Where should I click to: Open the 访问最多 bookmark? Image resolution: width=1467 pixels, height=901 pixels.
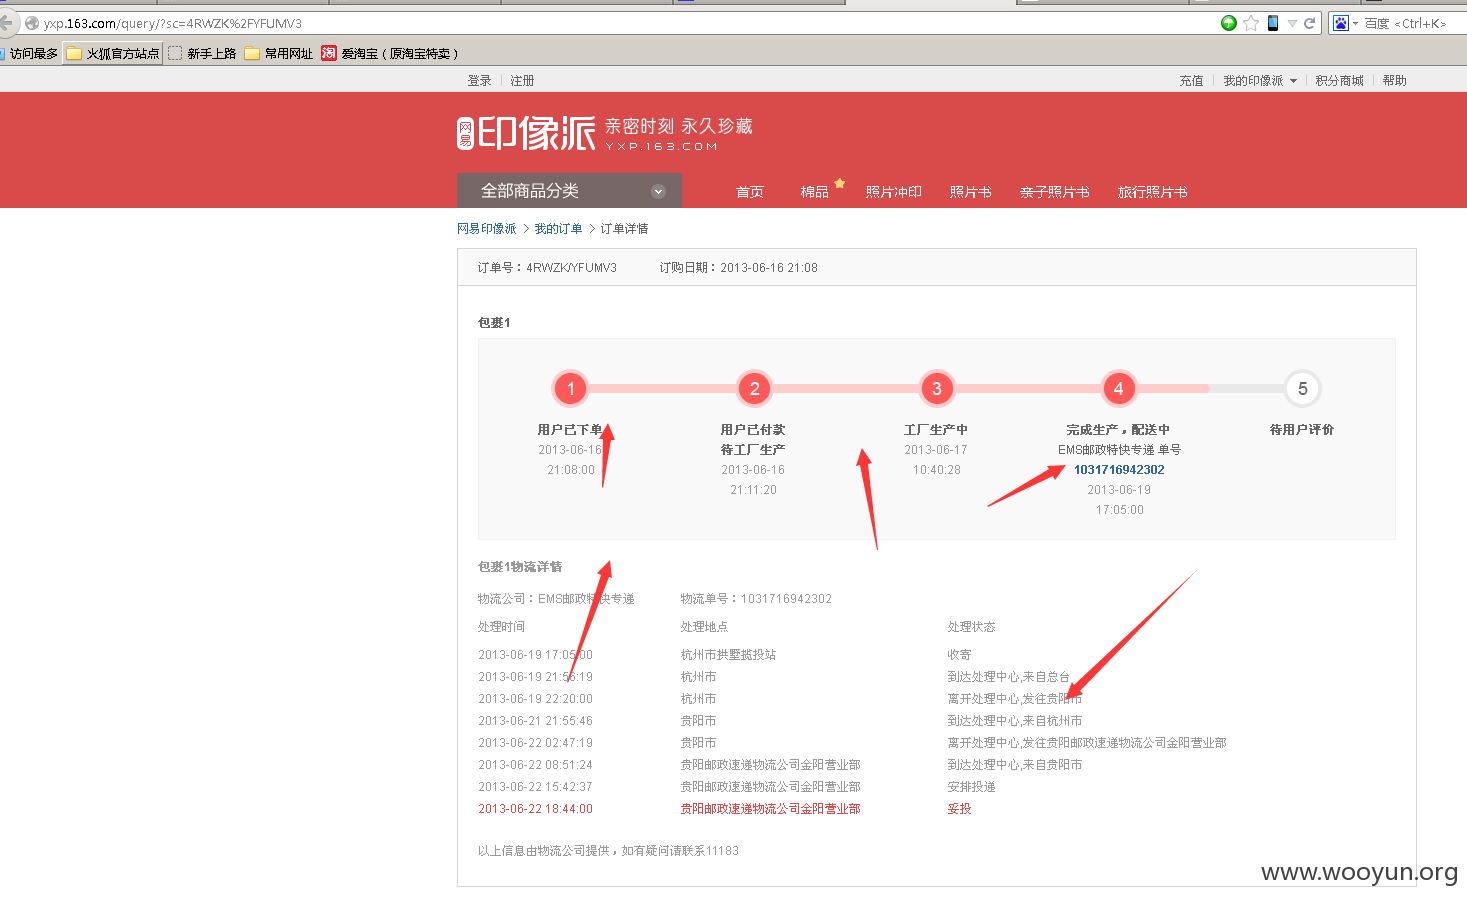click(x=30, y=54)
